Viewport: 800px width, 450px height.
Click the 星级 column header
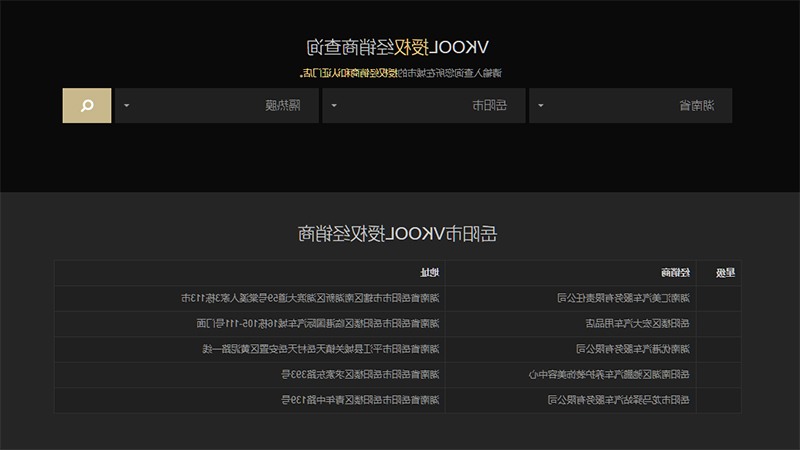(725, 273)
